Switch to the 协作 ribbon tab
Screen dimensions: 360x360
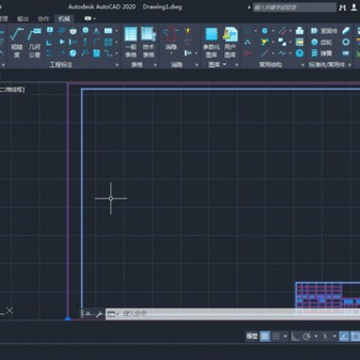click(x=43, y=19)
